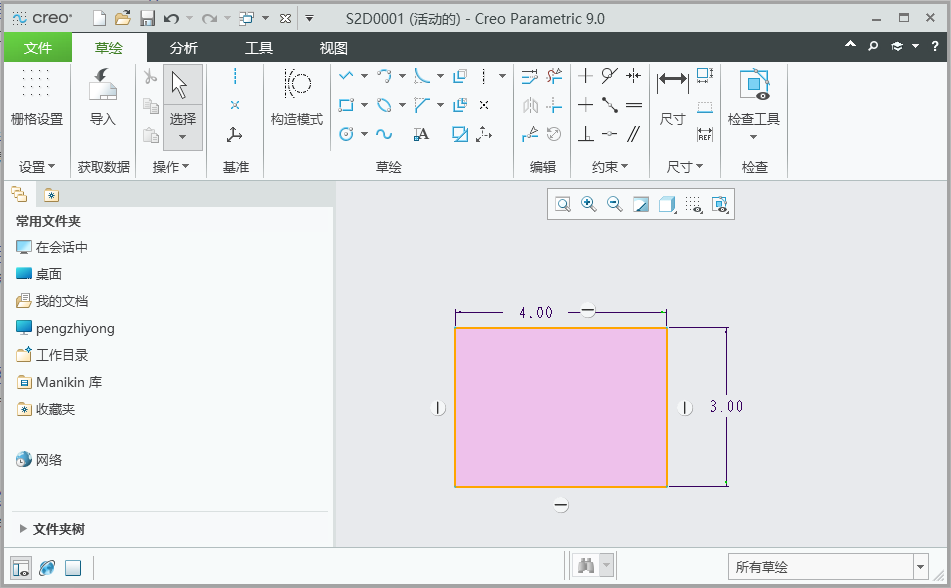
Task: Select the line chain sketch tool
Action: (346, 76)
